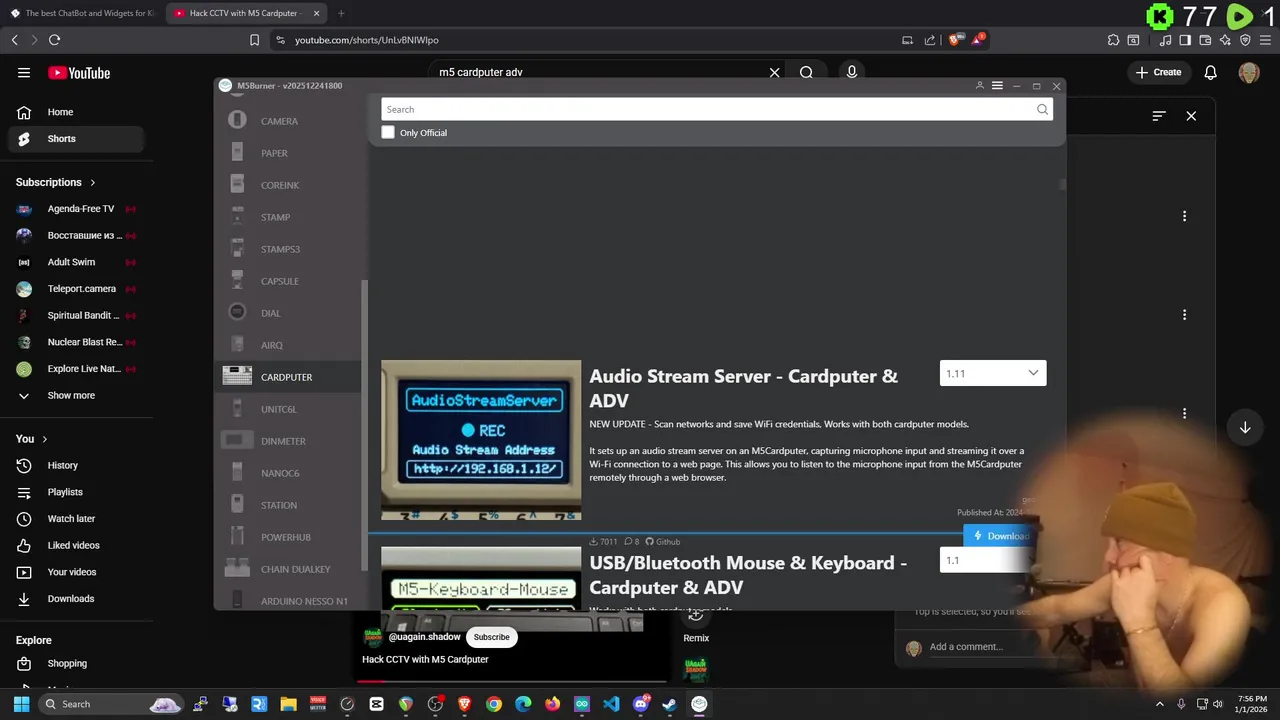Subscribe to @uagain.shadow channel
This screenshot has height=720, width=1280.
pos(491,637)
